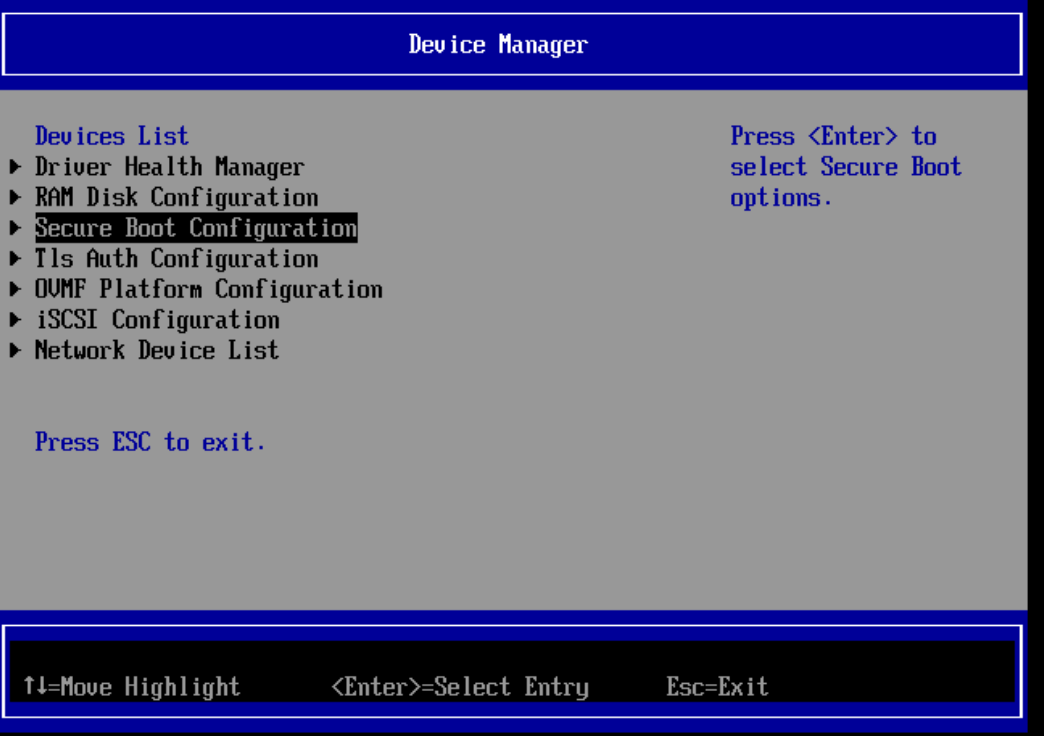Click the Devices List heading
1044x736 pixels.
[x=111, y=136]
